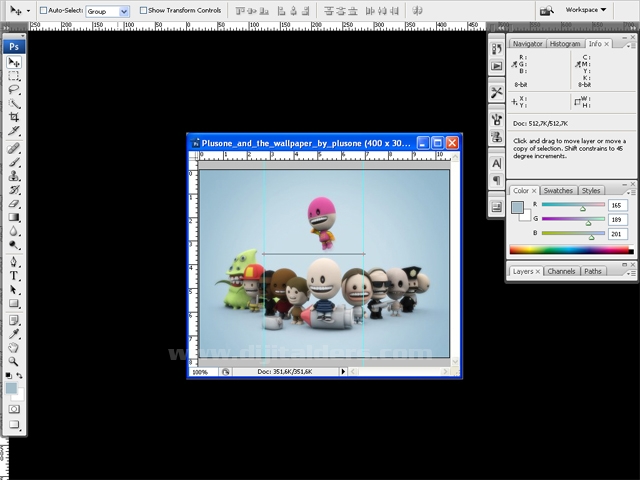Select the Zoom tool
Viewport: 640px width, 480px height.
pos(14,362)
